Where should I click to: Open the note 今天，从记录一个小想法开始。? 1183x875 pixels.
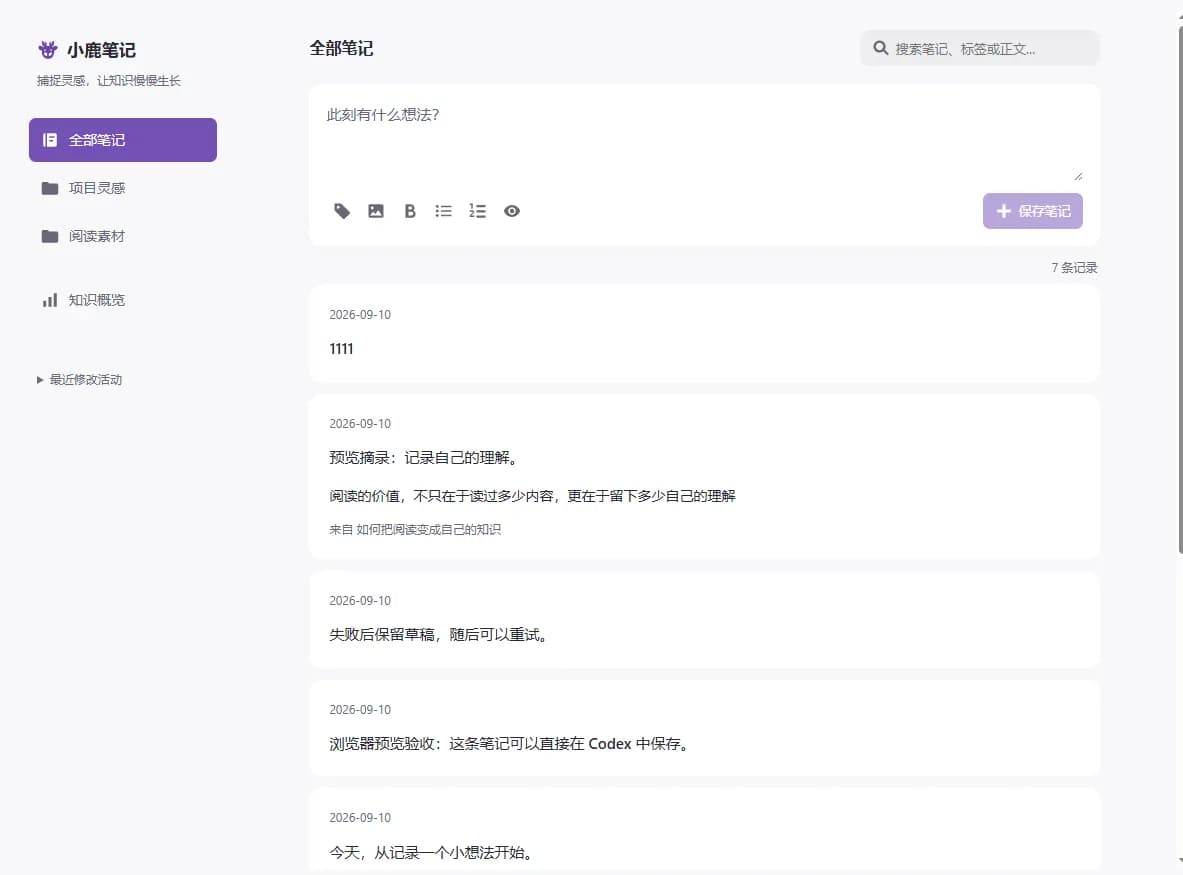click(704, 830)
